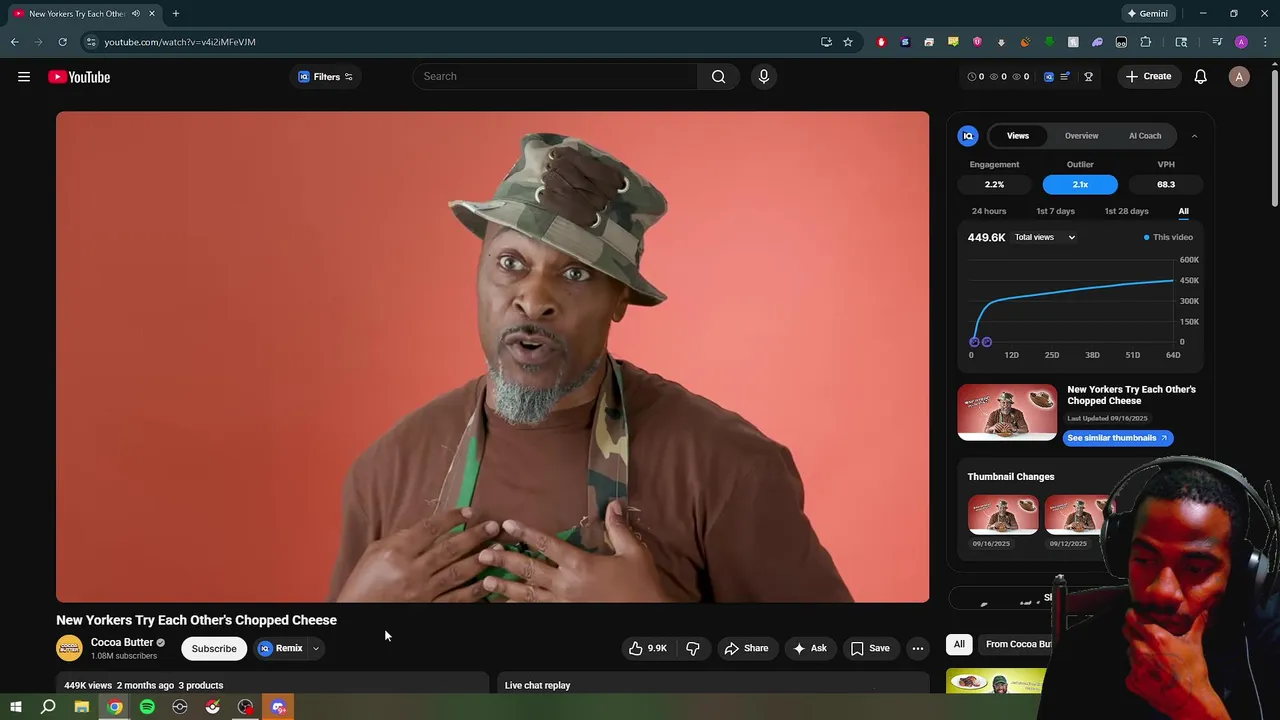Open the vidIQ Filters control

tap(326, 77)
